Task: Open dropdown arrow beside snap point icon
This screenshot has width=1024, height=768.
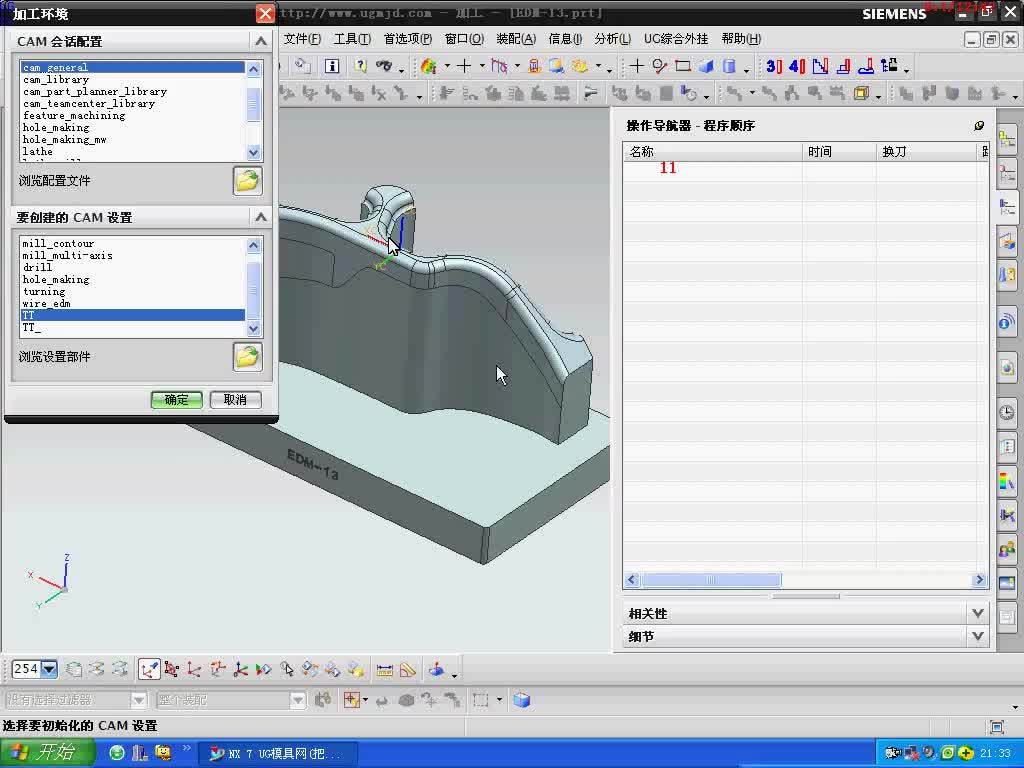Action: [365, 700]
